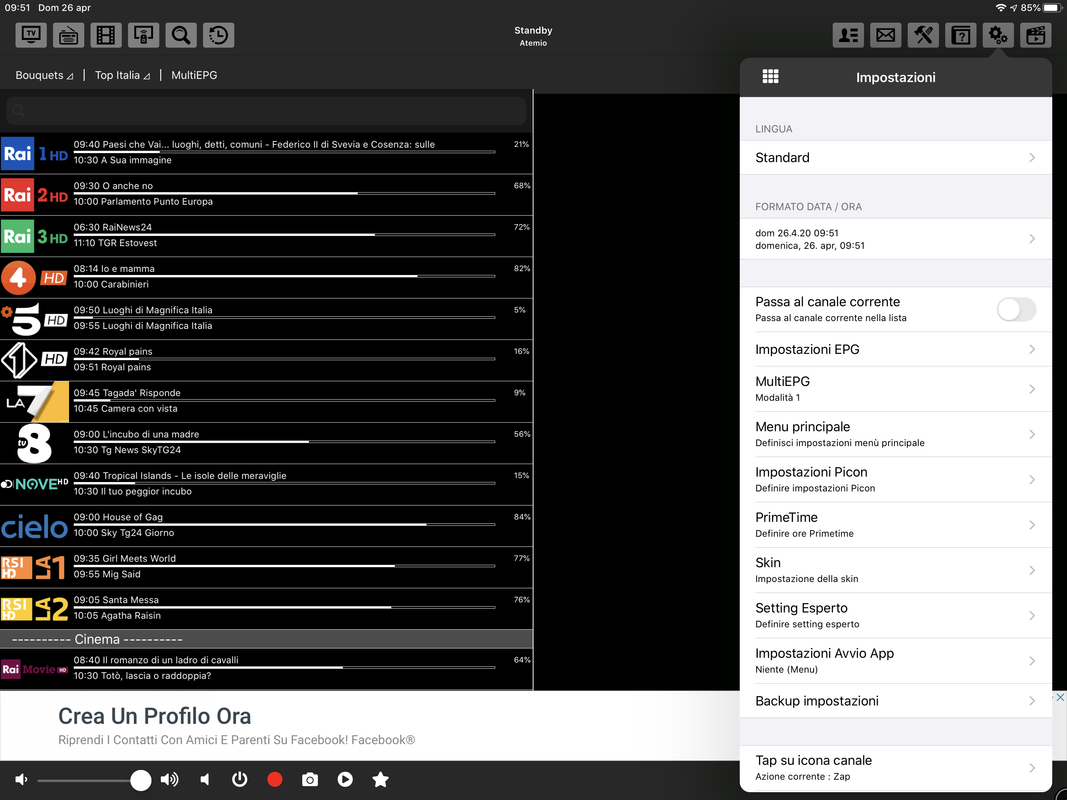Click the channel search field
The height and width of the screenshot is (800, 1067).
pyautogui.click(x=266, y=110)
